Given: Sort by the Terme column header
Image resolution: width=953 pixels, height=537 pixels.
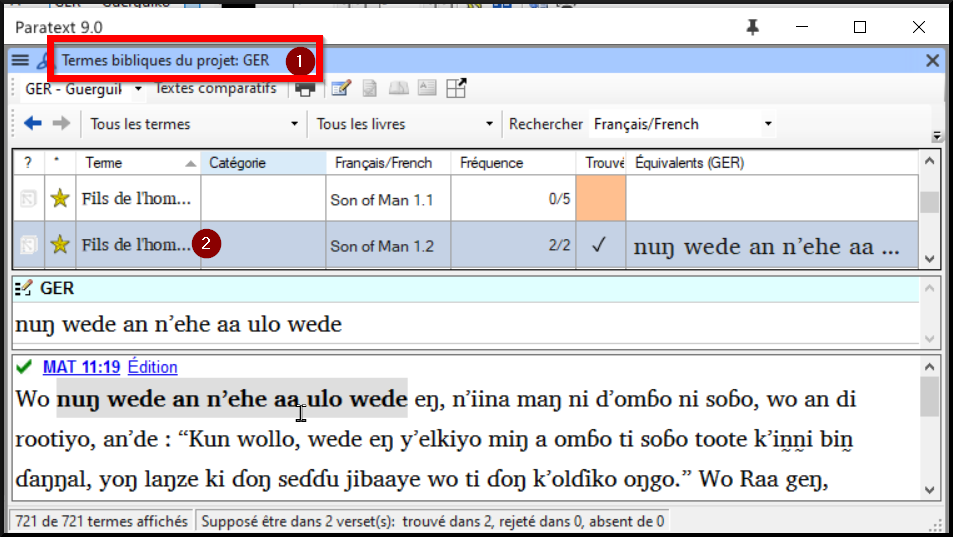Looking at the screenshot, I should [x=138, y=163].
